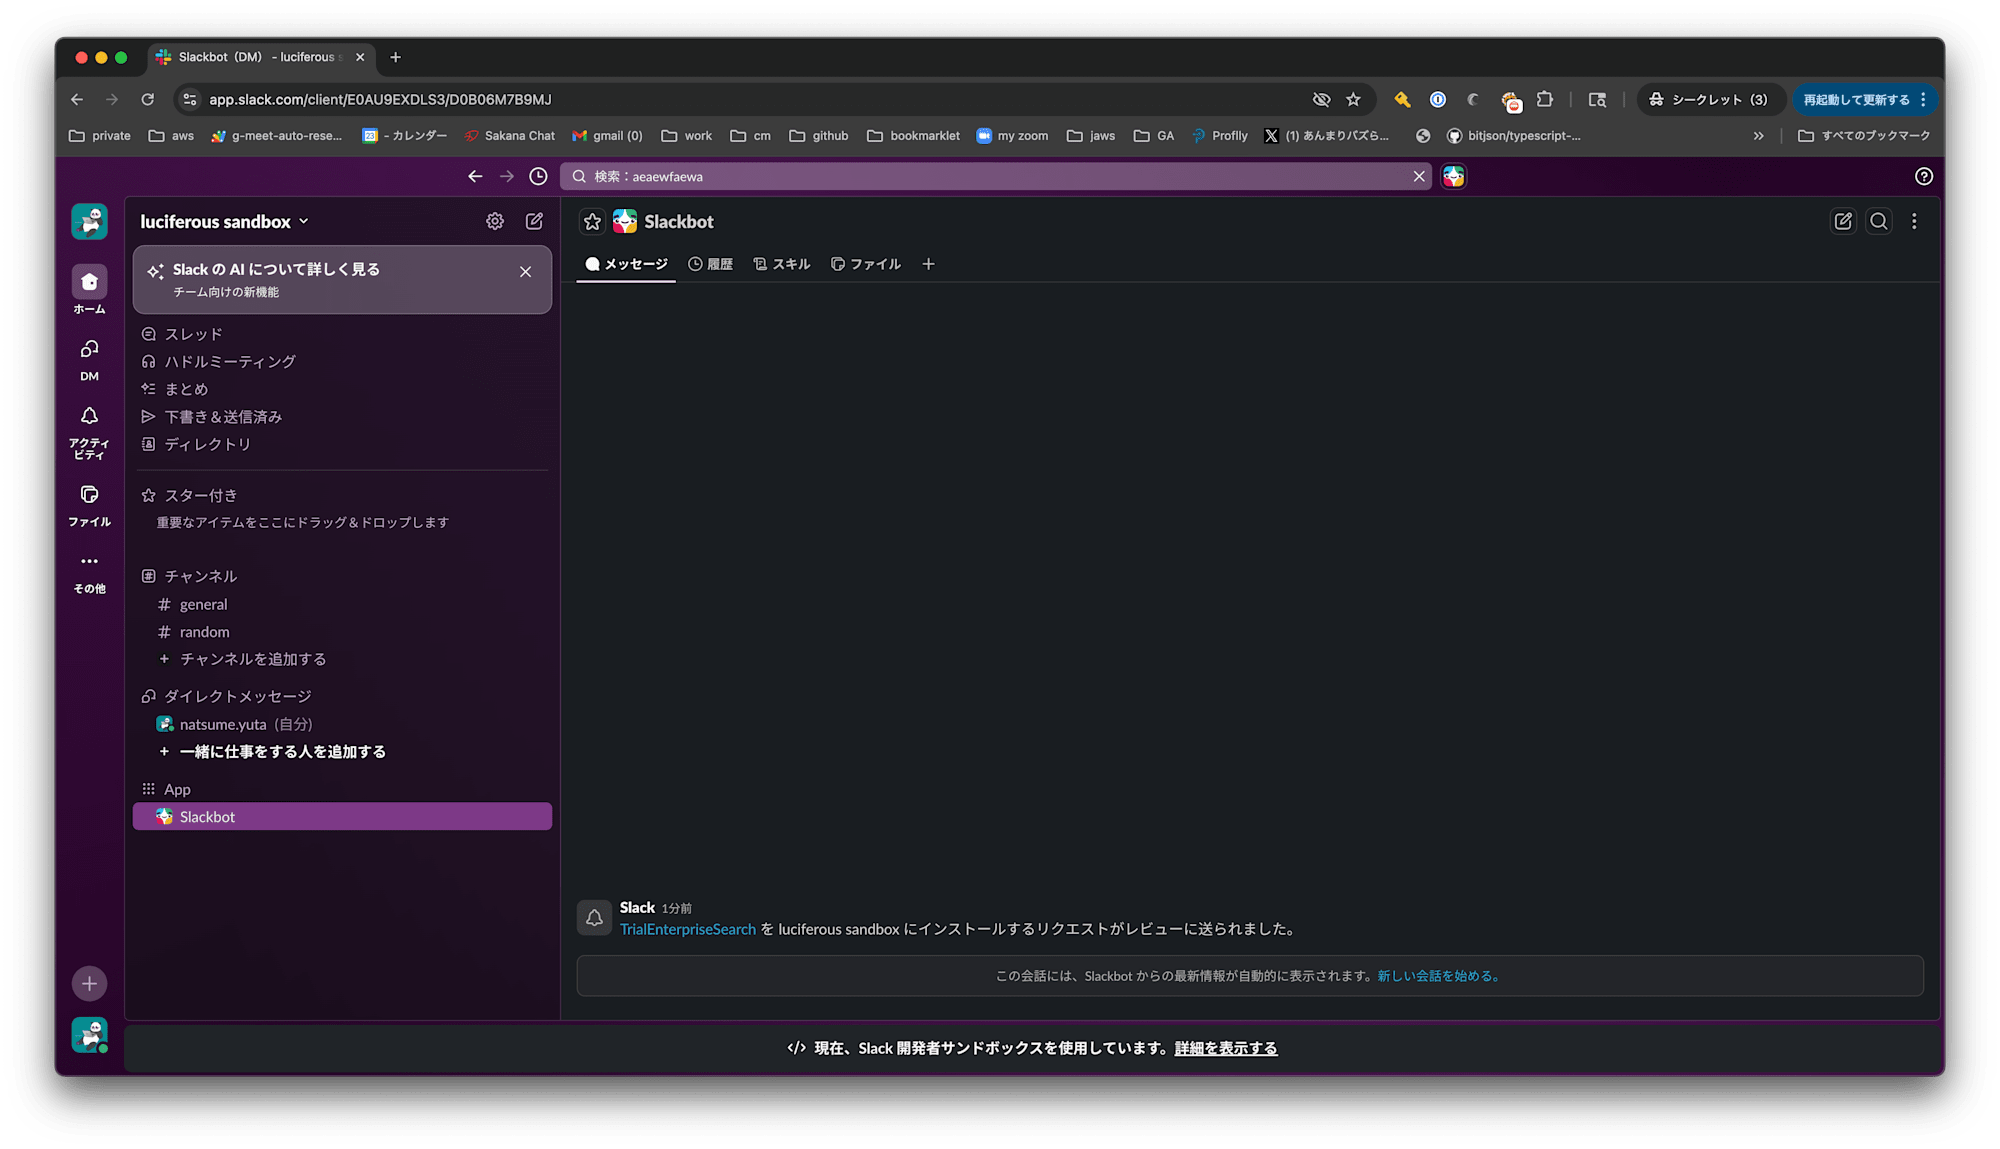Click the round plus create button in rail

click(89, 983)
